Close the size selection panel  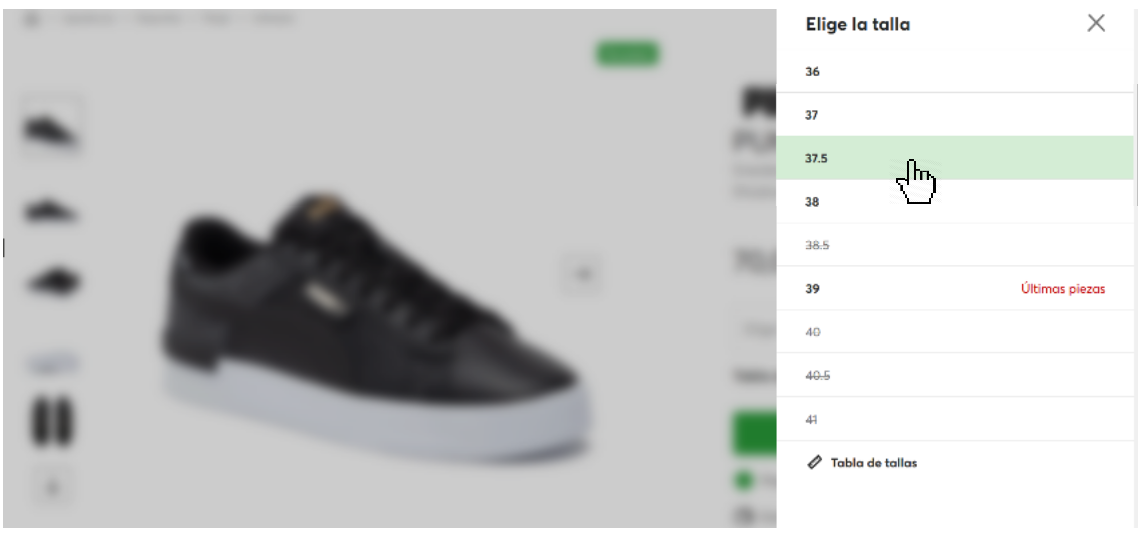click(1096, 23)
